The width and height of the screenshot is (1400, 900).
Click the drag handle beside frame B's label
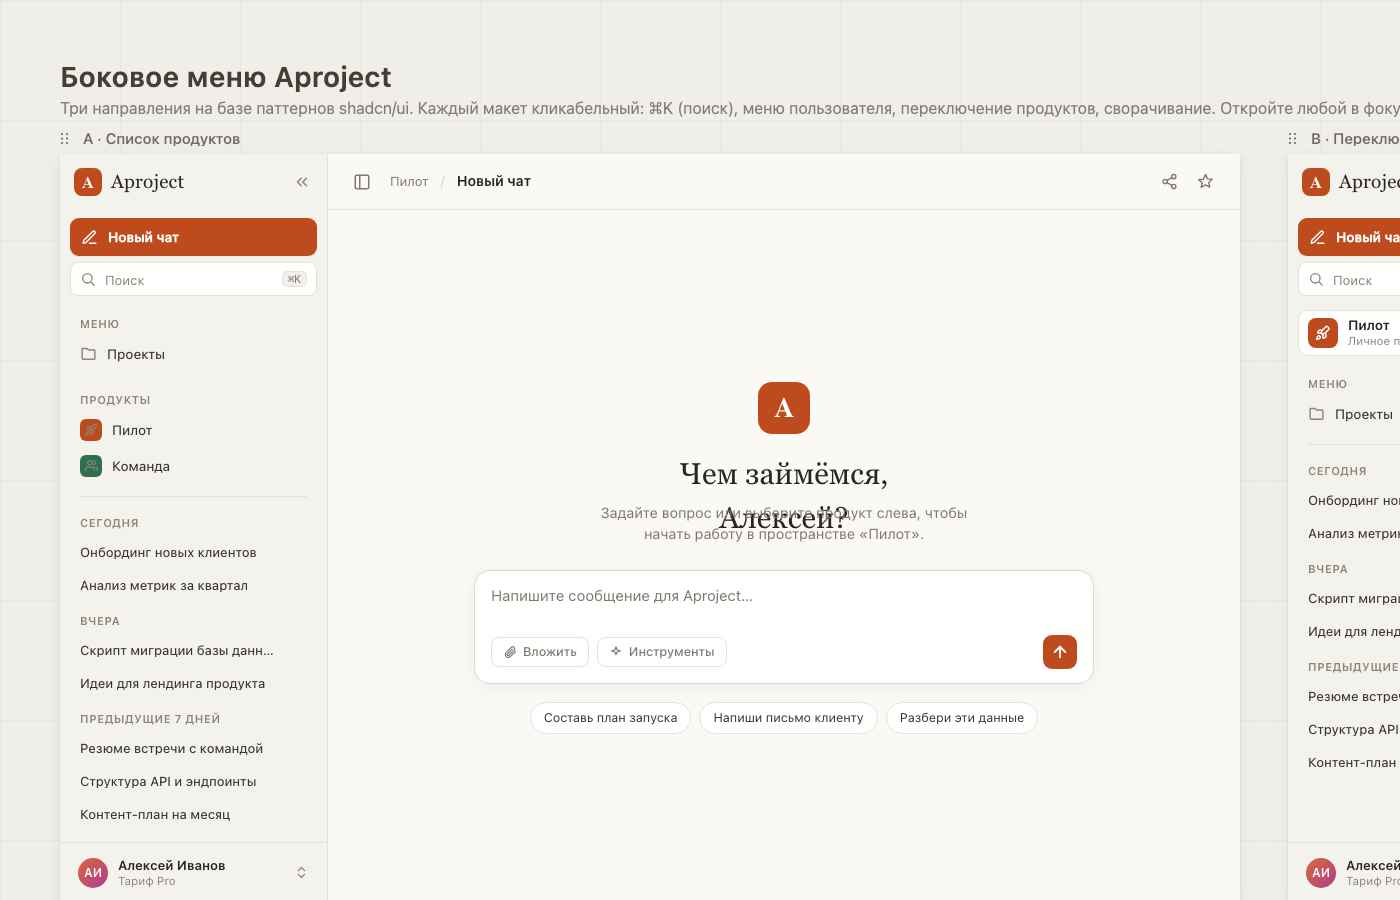(x=1292, y=139)
